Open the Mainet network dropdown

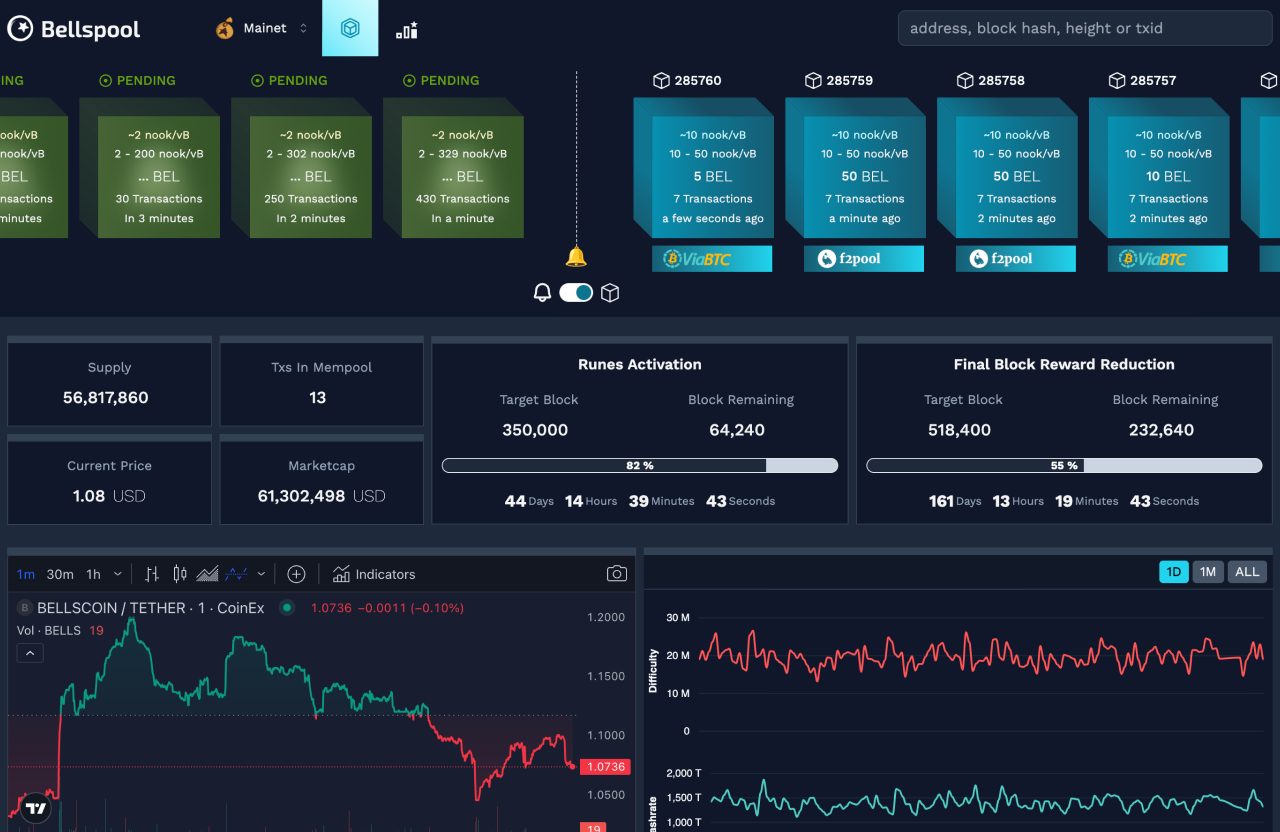[262, 28]
